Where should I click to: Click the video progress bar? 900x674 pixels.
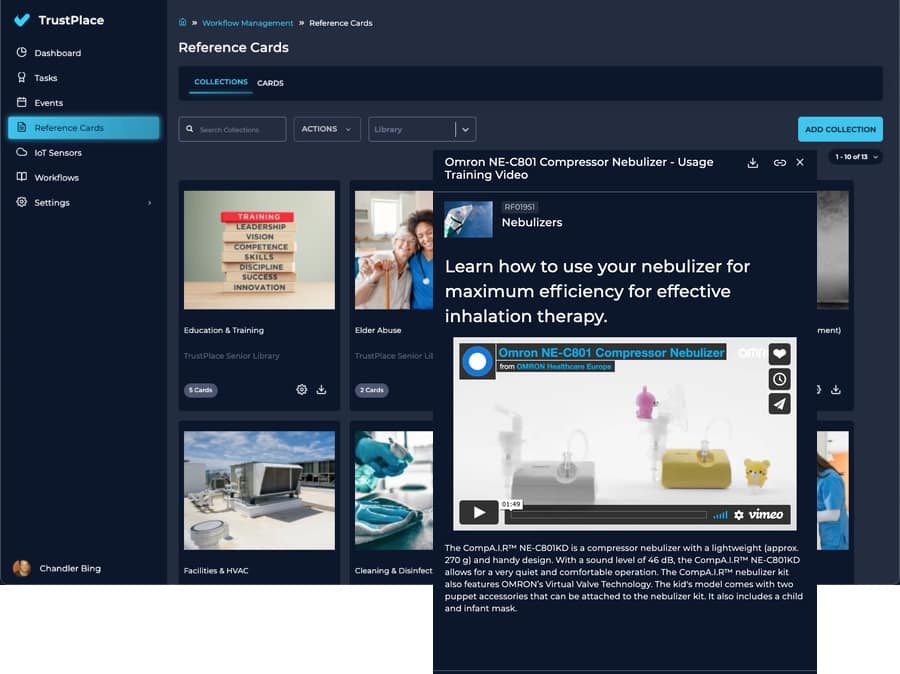click(x=608, y=515)
